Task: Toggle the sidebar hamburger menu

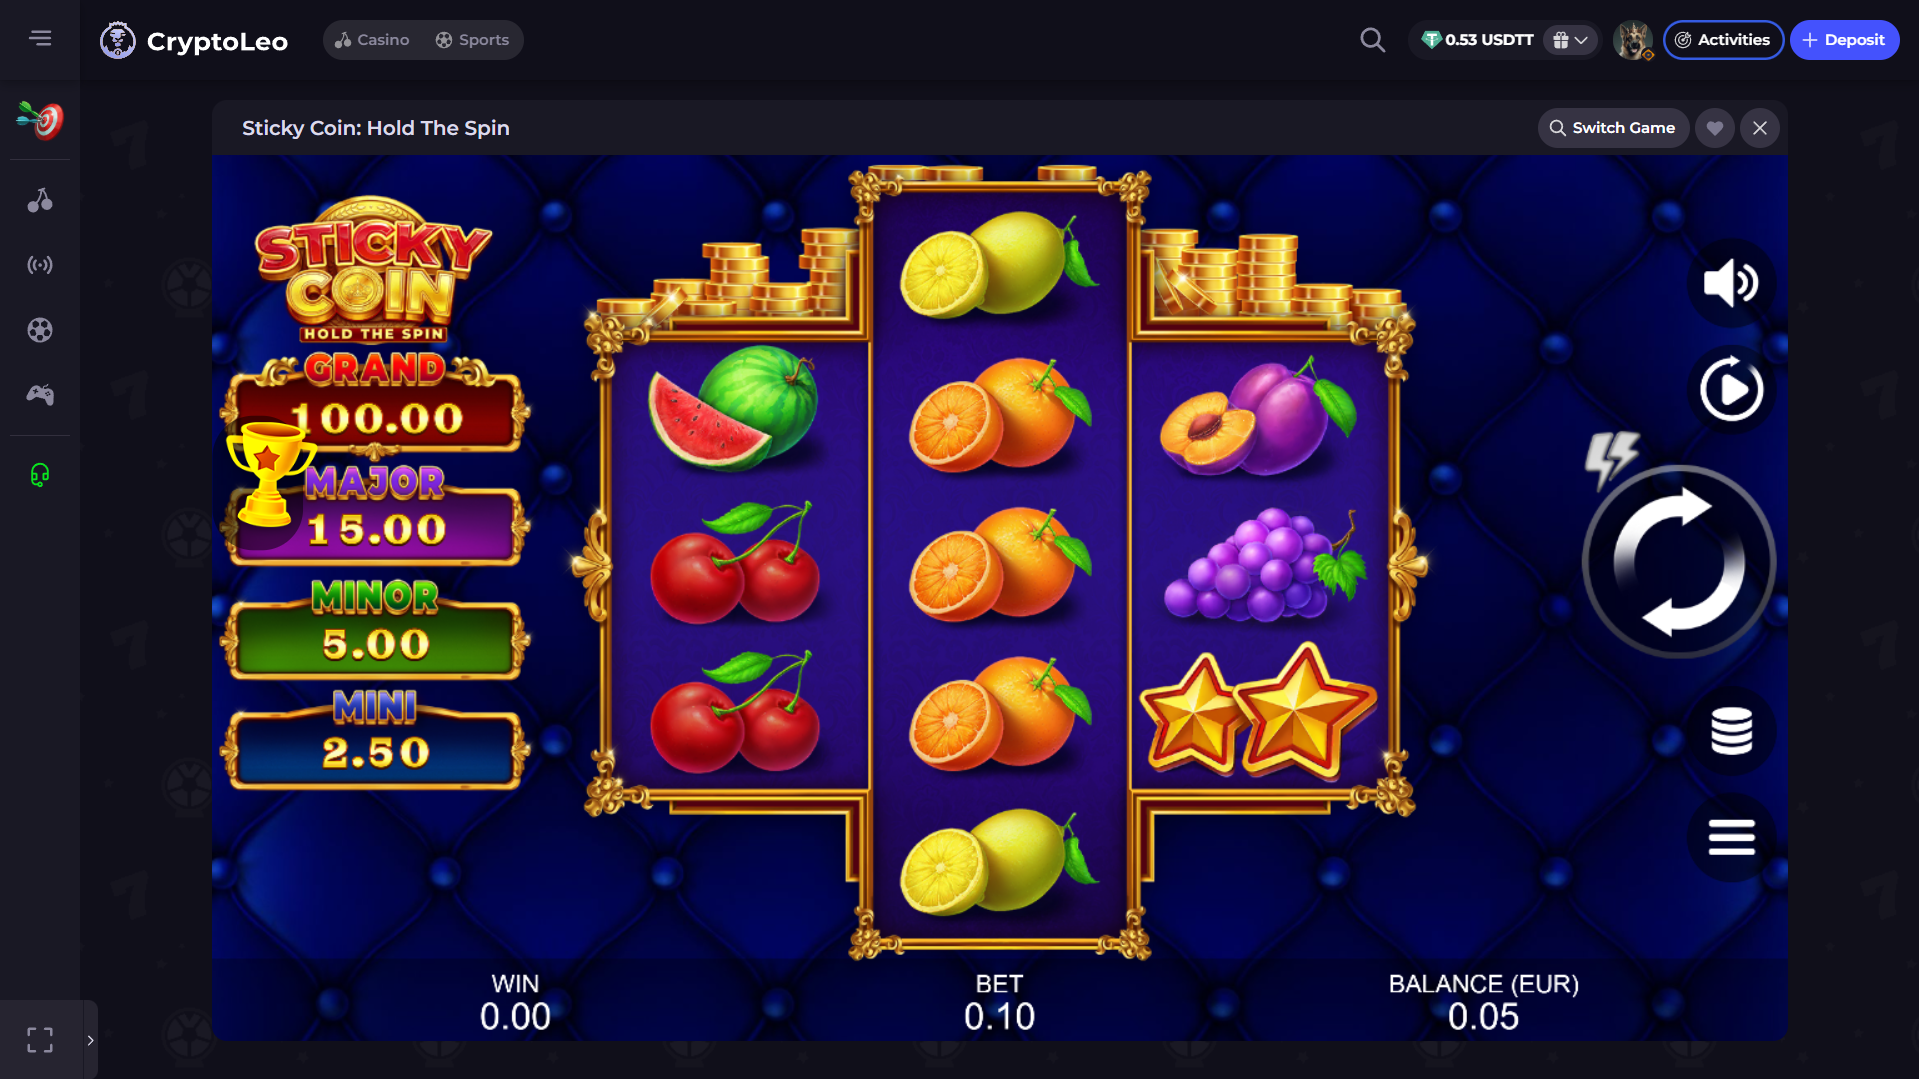Action: tap(40, 38)
